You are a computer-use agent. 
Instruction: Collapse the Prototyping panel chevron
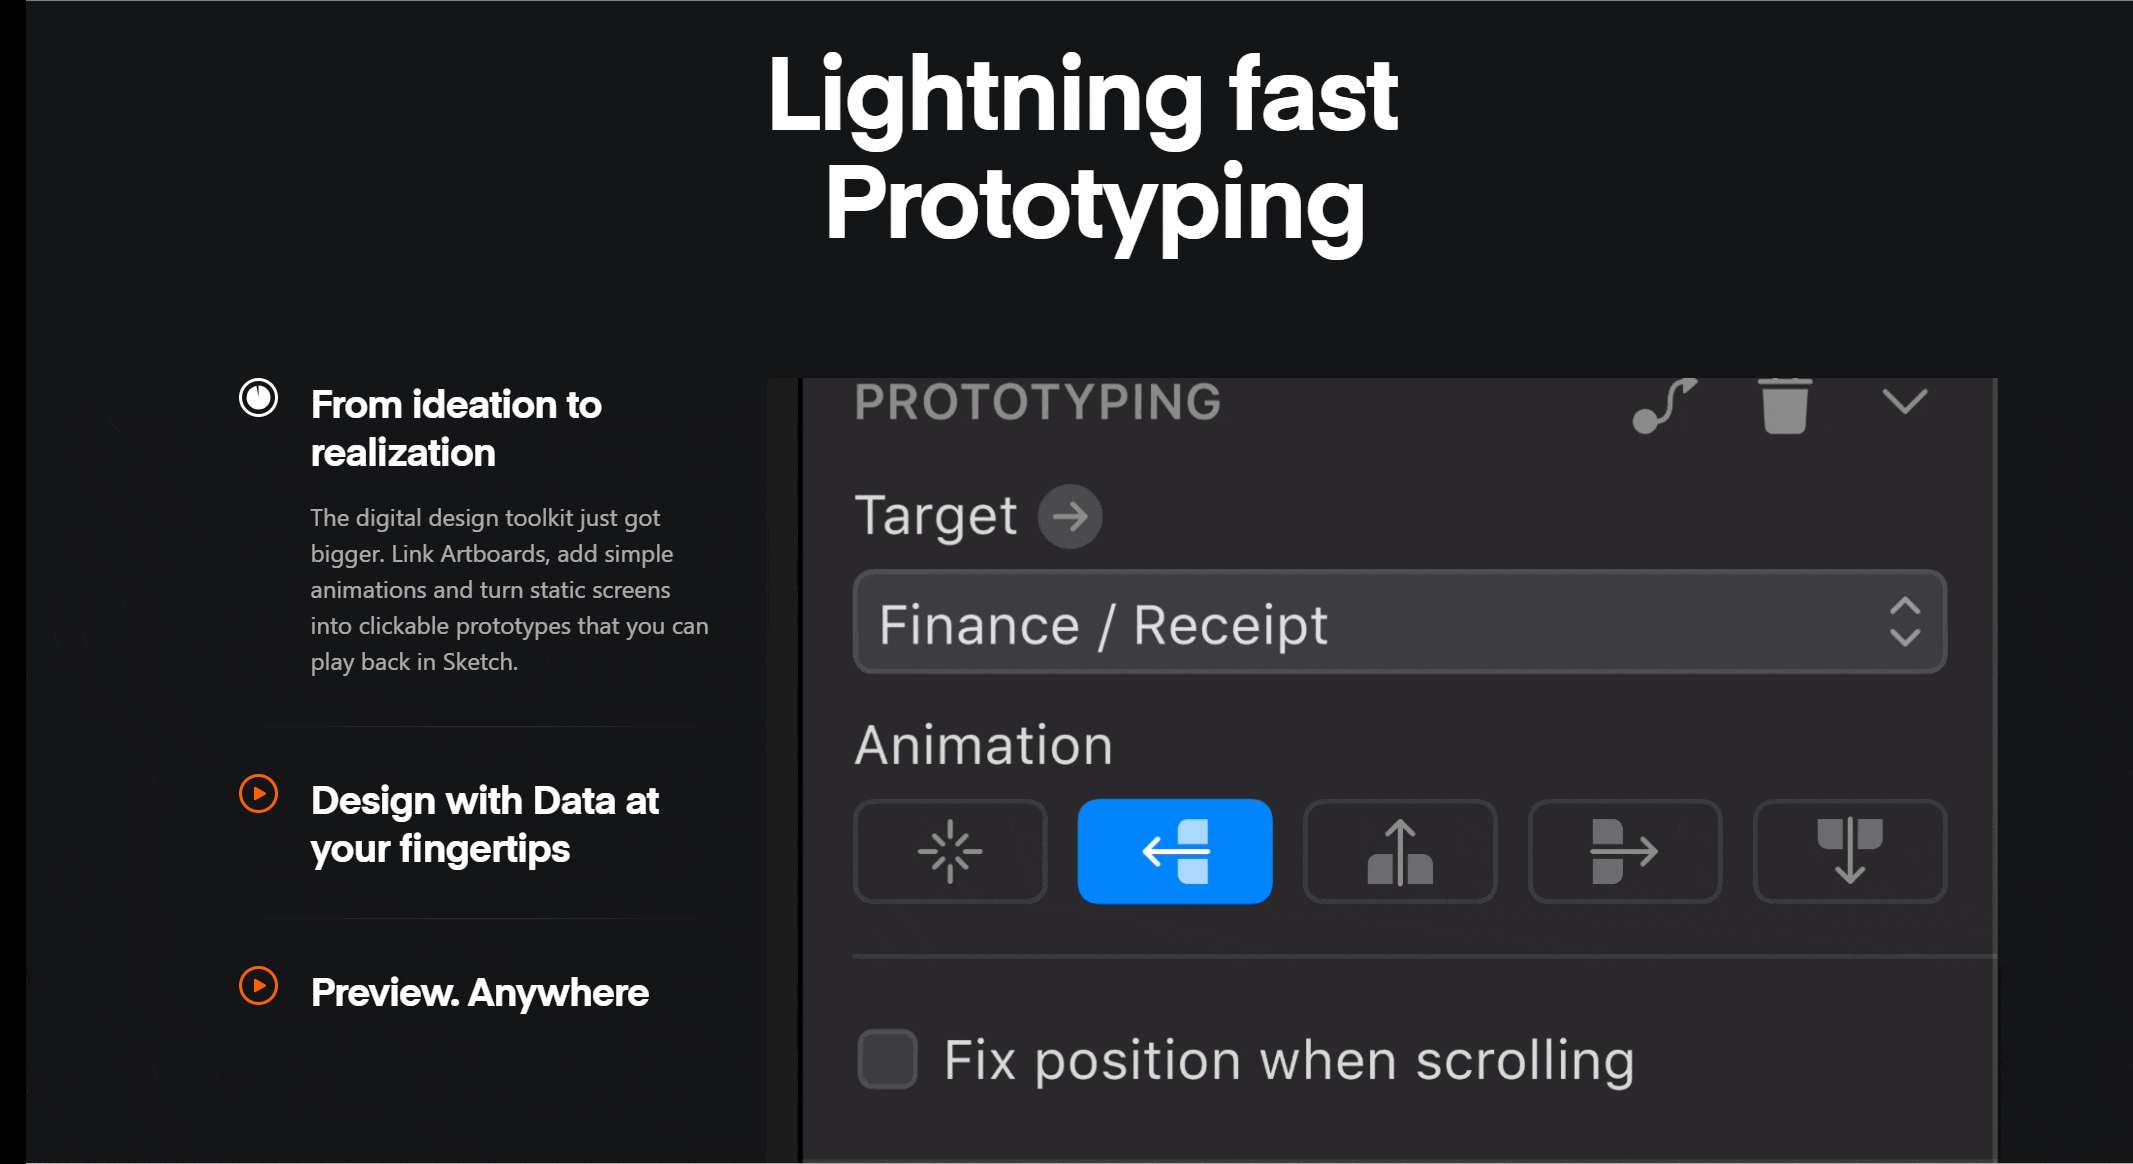(x=1907, y=404)
